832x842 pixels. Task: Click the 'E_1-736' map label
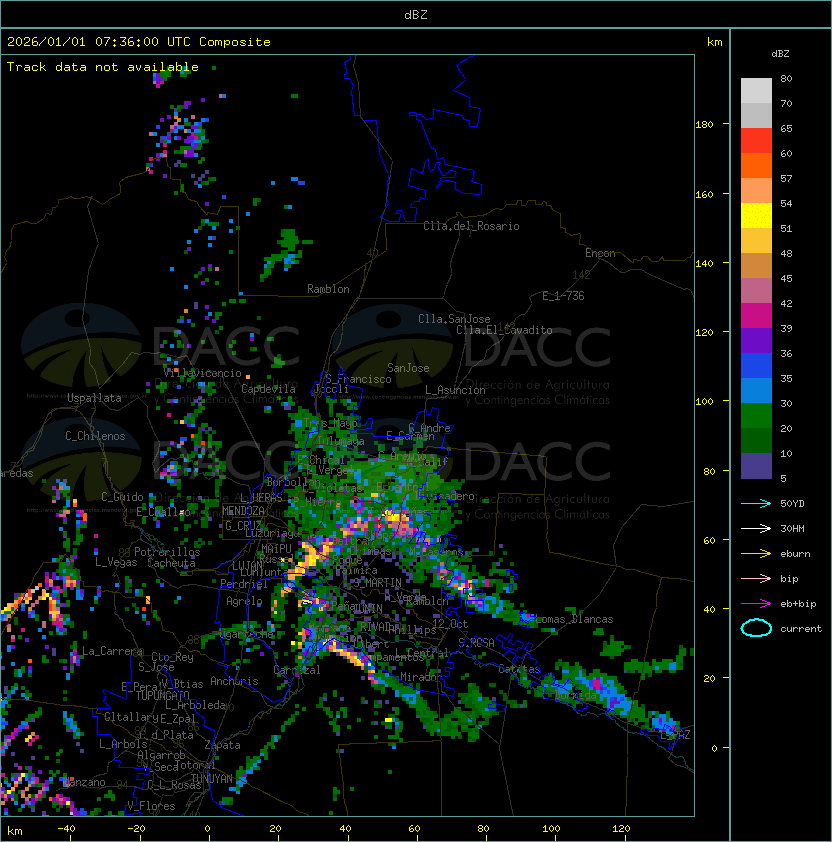click(563, 296)
